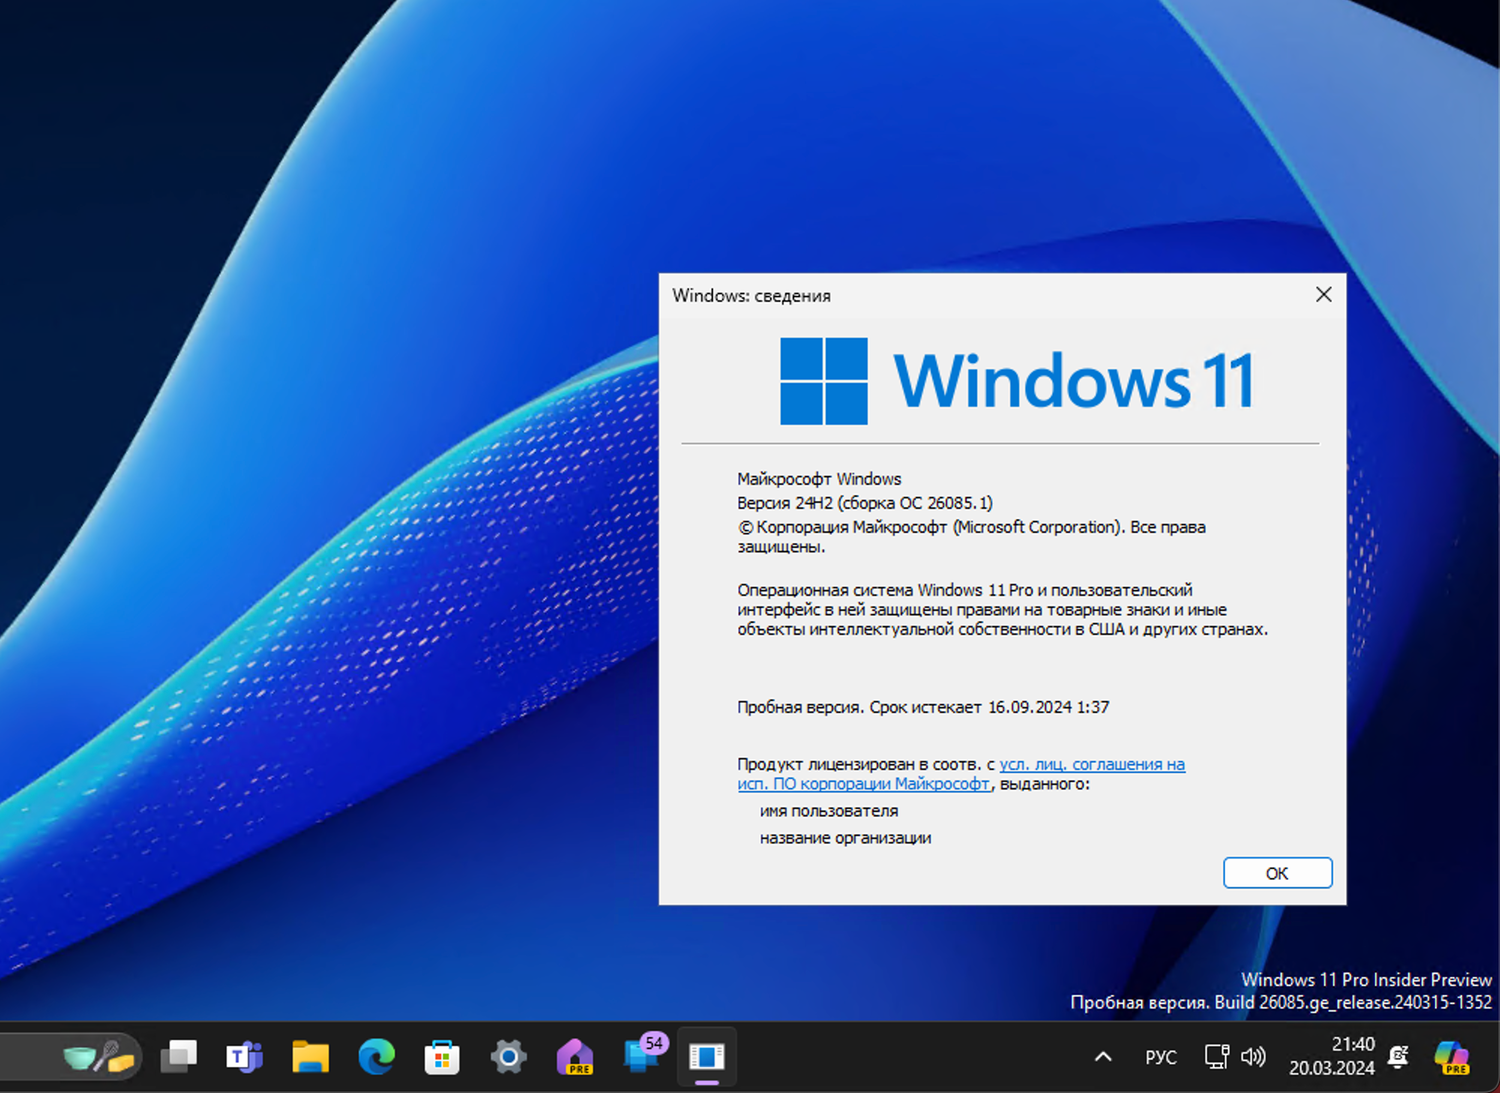Open Microsoft Edge browser
This screenshot has height=1093, width=1500.
[x=376, y=1057]
